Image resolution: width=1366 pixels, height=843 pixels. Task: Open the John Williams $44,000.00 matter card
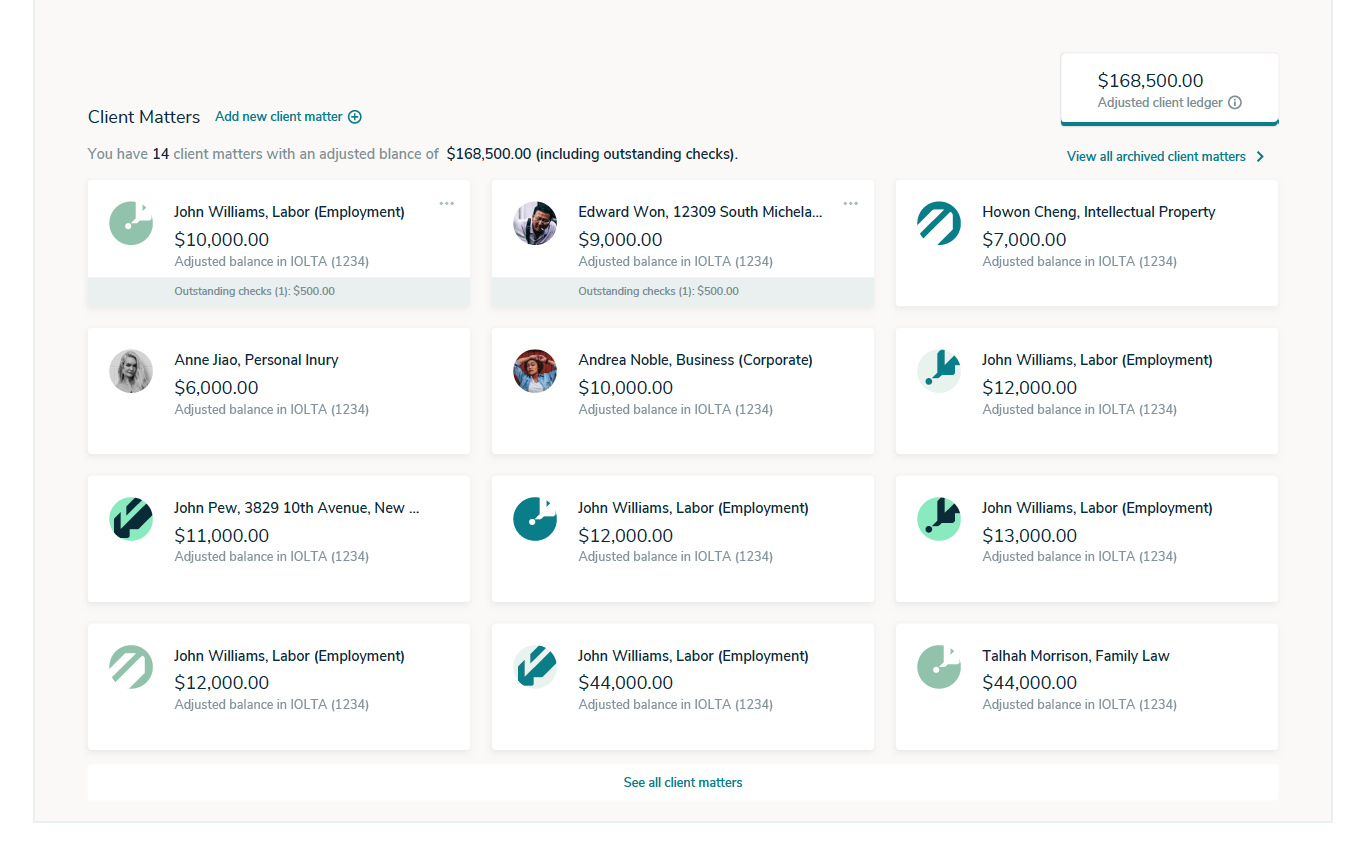point(683,687)
